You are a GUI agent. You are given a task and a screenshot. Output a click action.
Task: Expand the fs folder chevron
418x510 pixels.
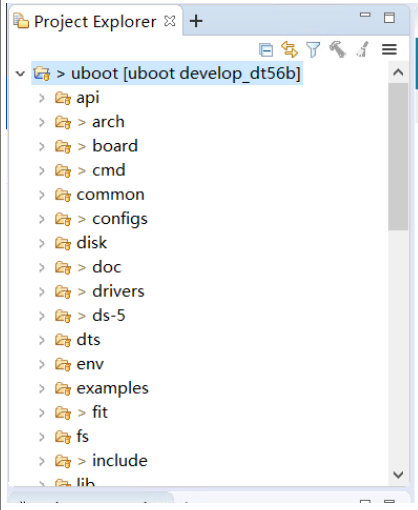pos(42,437)
